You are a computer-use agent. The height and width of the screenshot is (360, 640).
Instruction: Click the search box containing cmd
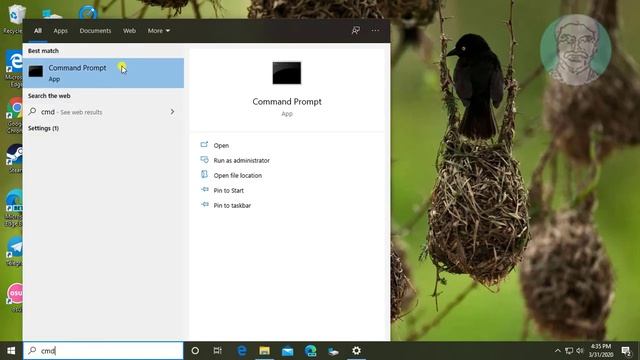pos(103,351)
